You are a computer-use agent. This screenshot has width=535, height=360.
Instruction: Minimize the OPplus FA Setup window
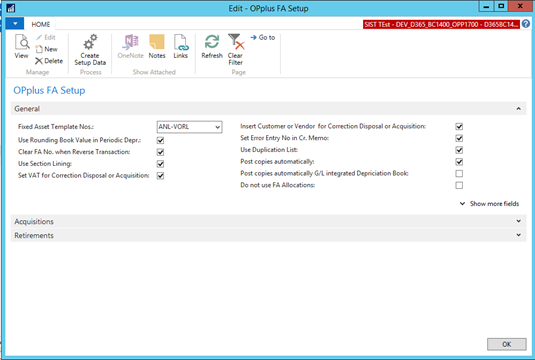point(487,6)
